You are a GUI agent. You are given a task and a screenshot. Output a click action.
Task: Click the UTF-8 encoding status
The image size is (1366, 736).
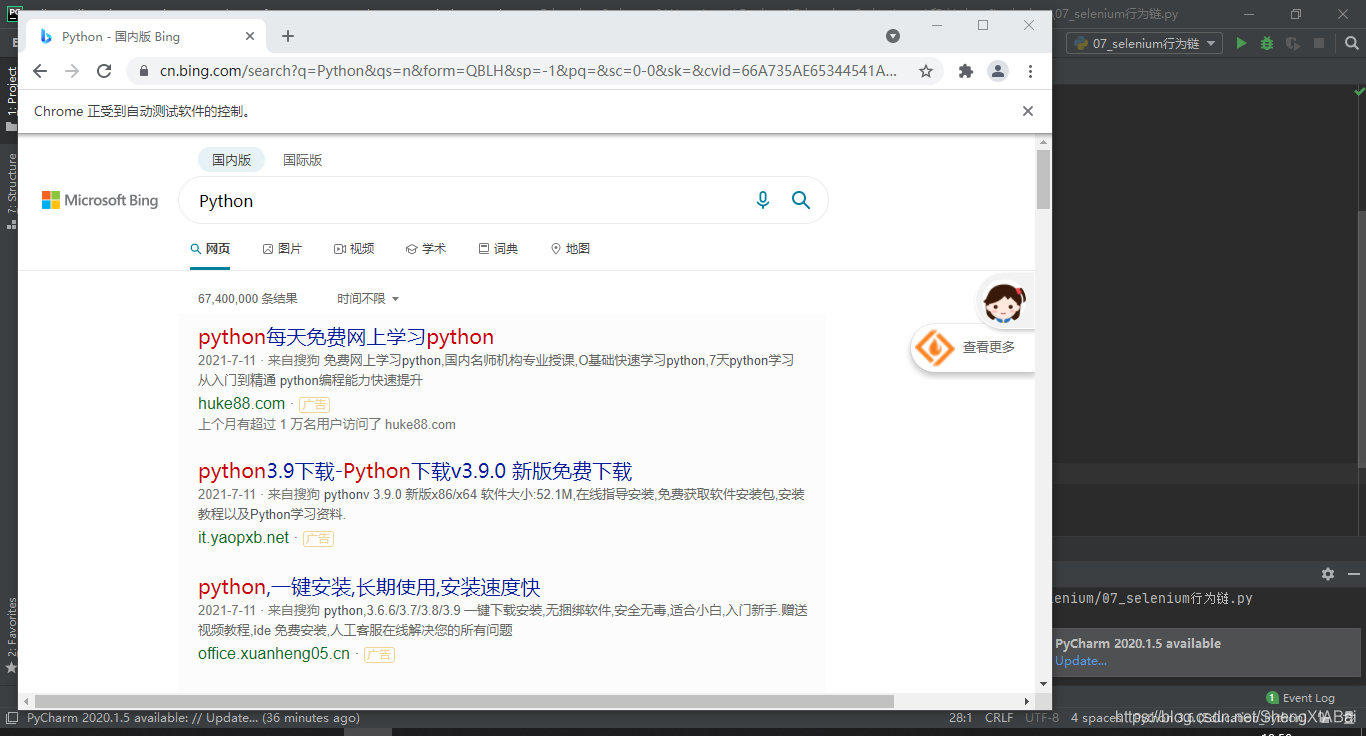click(x=1041, y=718)
